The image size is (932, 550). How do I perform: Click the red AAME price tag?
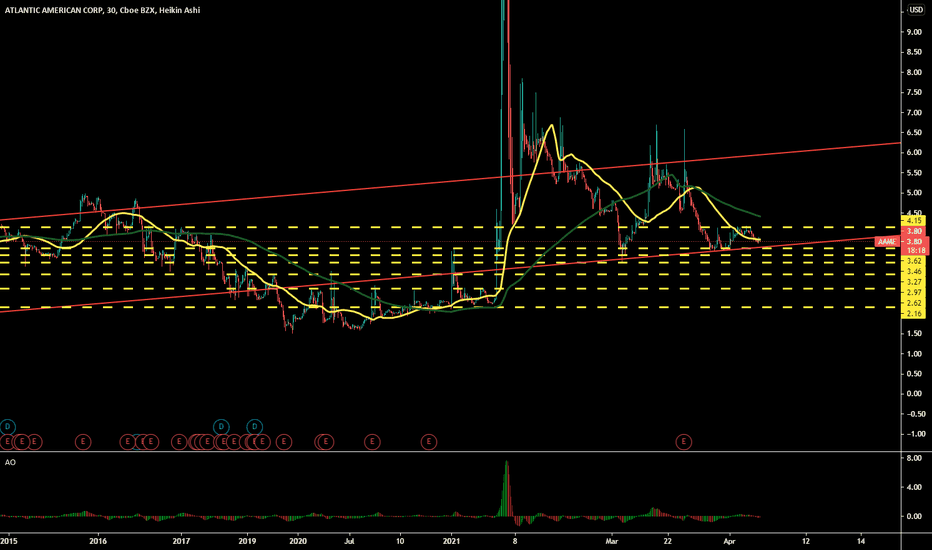click(887, 241)
